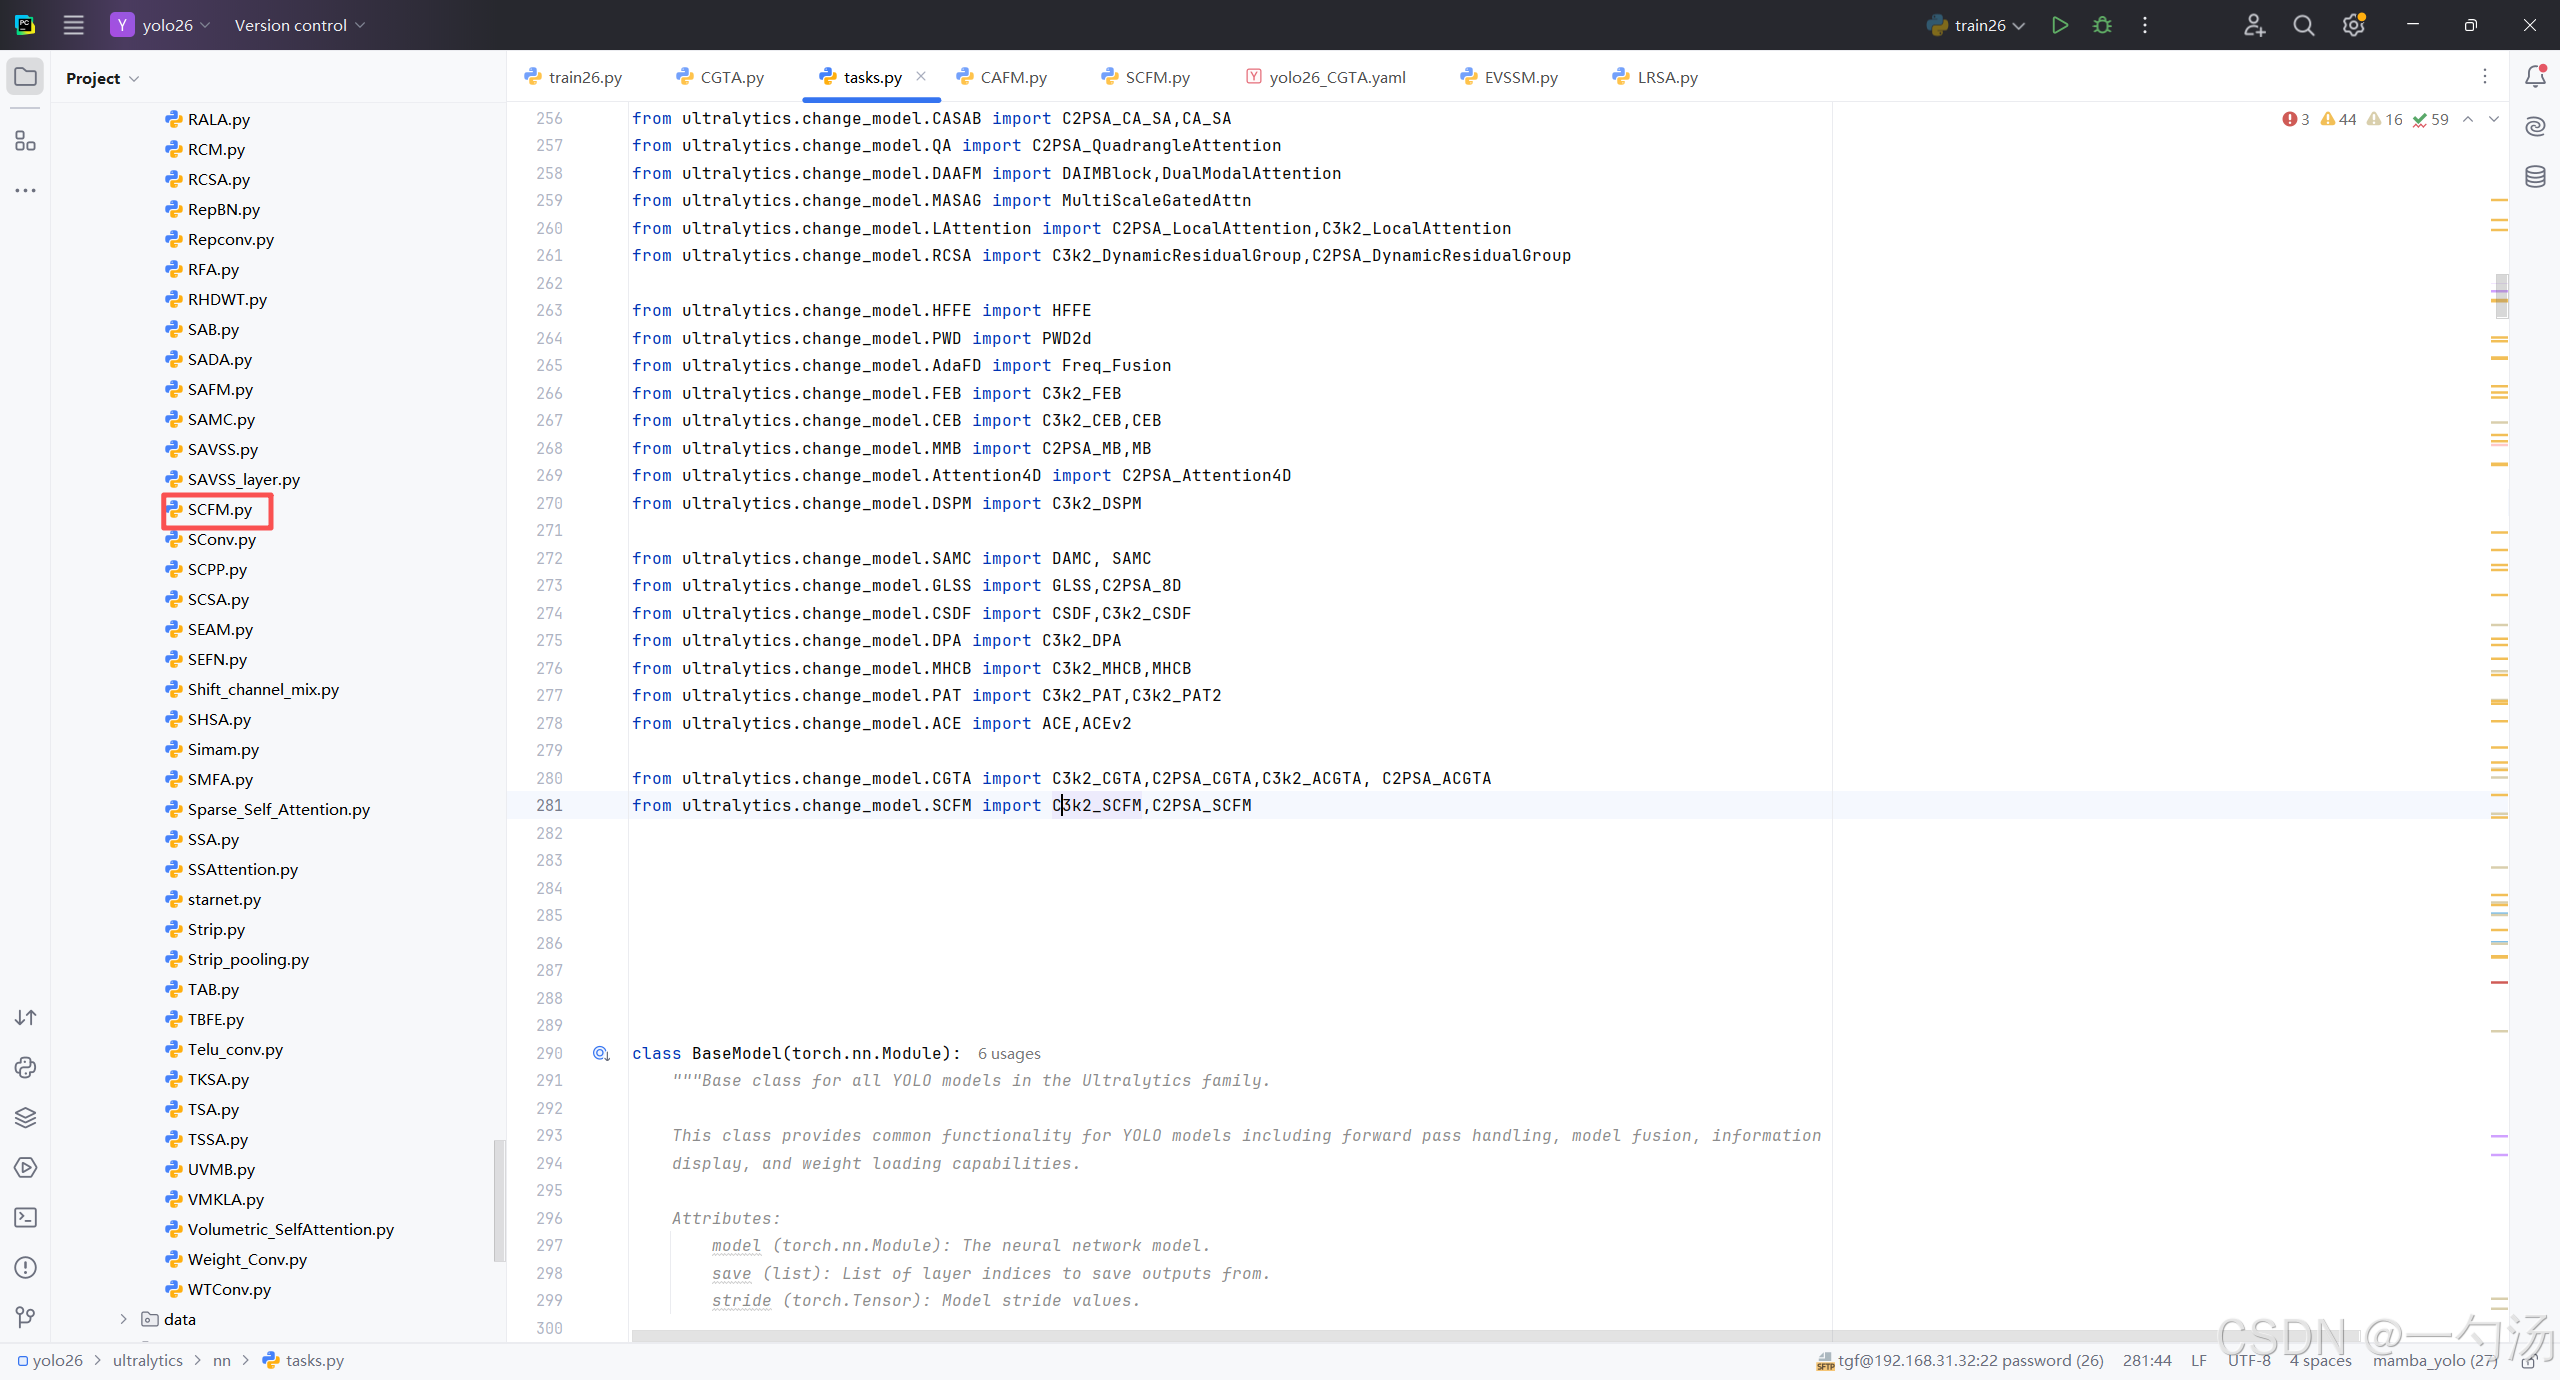The image size is (2560, 1380).
Task: Open the Structure tool window
Action: (25, 141)
